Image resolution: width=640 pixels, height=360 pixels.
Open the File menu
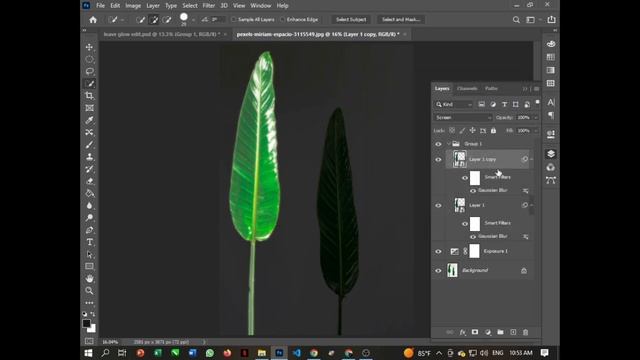pyautogui.click(x=100, y=6)
